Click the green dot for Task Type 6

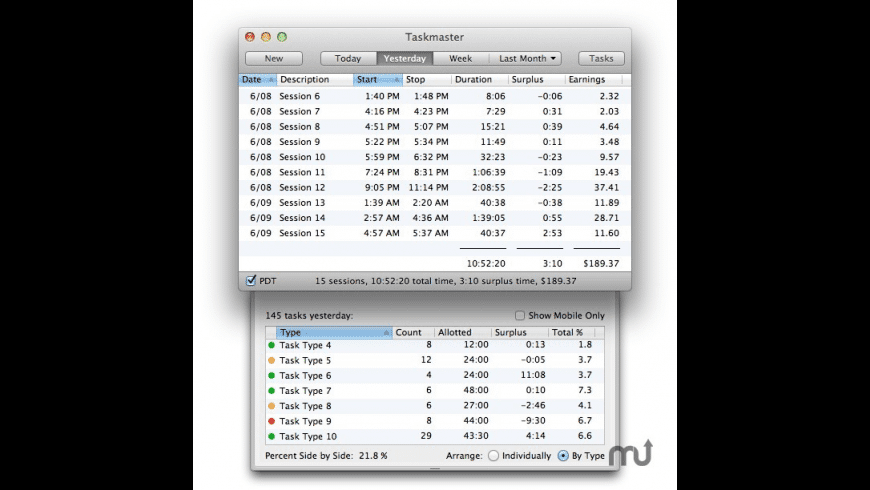coord(271,376)
